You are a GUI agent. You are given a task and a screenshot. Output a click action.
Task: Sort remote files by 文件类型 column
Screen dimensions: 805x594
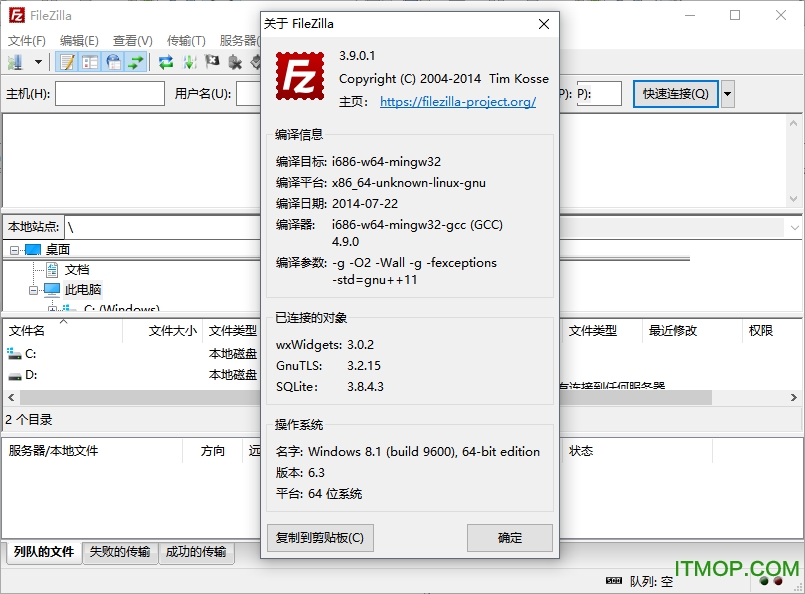click(602, 331)
